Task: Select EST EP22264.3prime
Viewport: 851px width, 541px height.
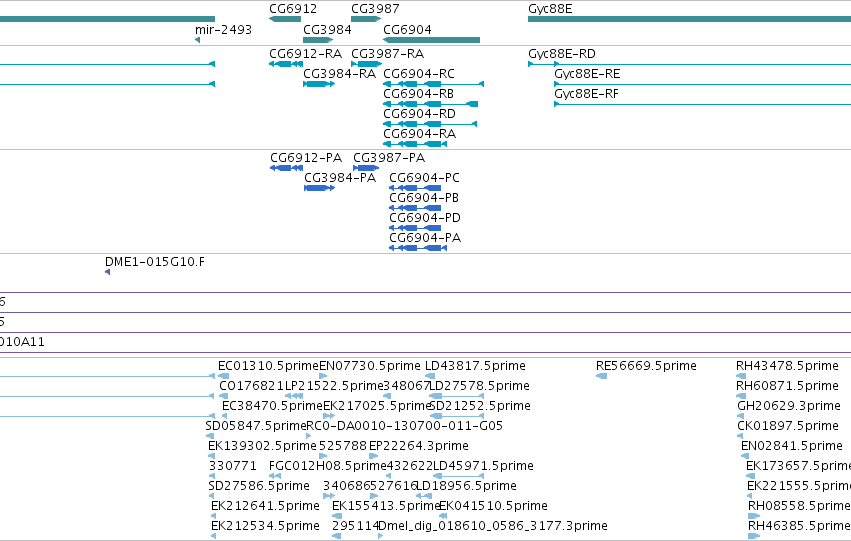Action: 419,447
